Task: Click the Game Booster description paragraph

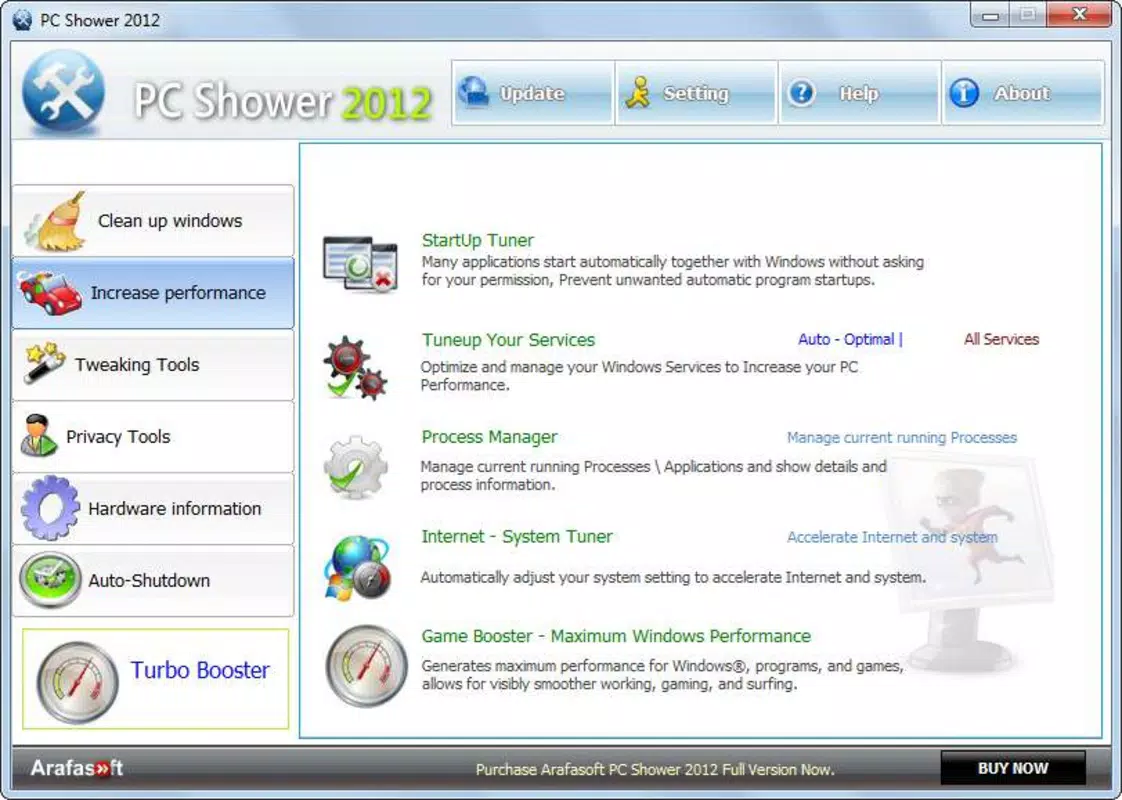Action: click(663, 675)
